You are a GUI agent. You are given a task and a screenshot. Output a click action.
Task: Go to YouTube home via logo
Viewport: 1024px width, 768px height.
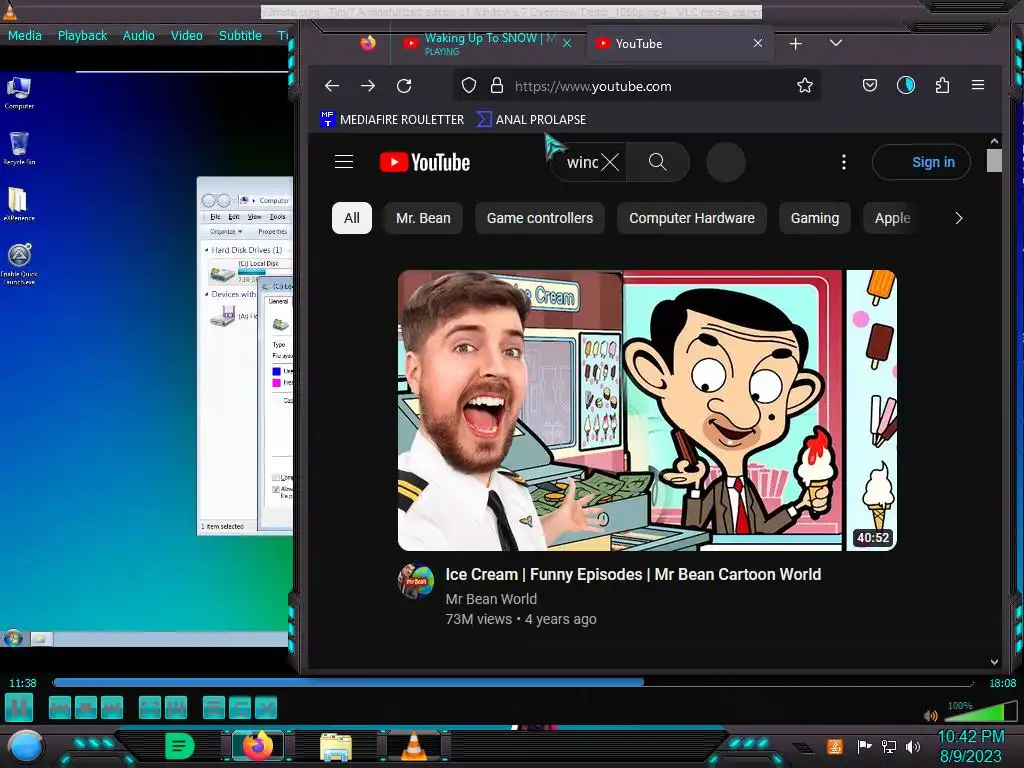click(x=424, y=162)
